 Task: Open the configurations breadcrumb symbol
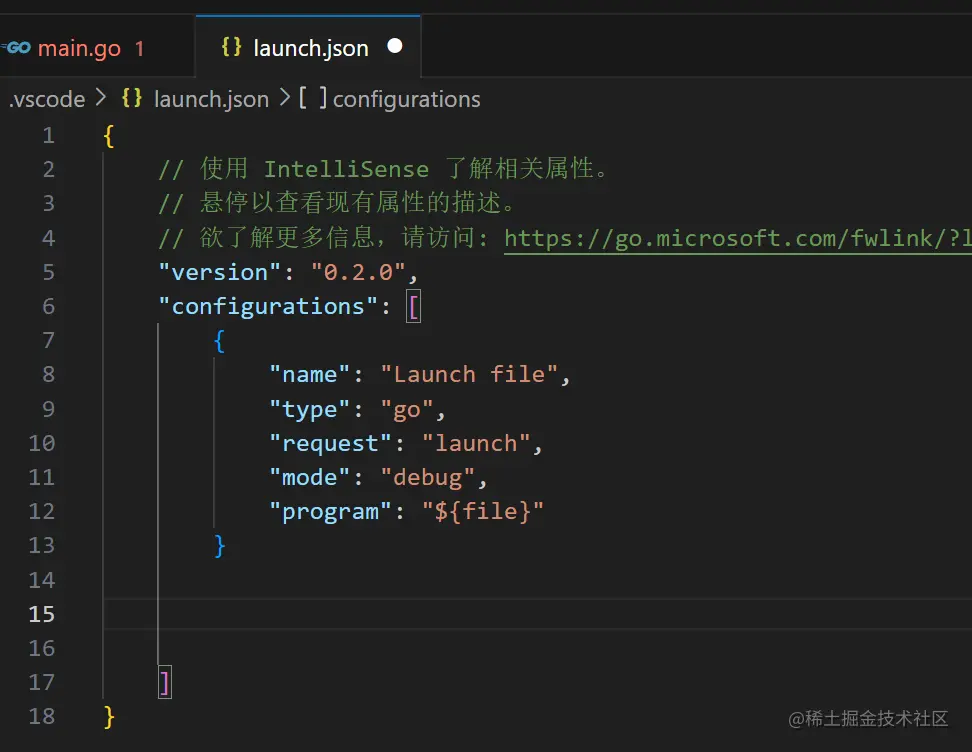click(x=407, y=99)
